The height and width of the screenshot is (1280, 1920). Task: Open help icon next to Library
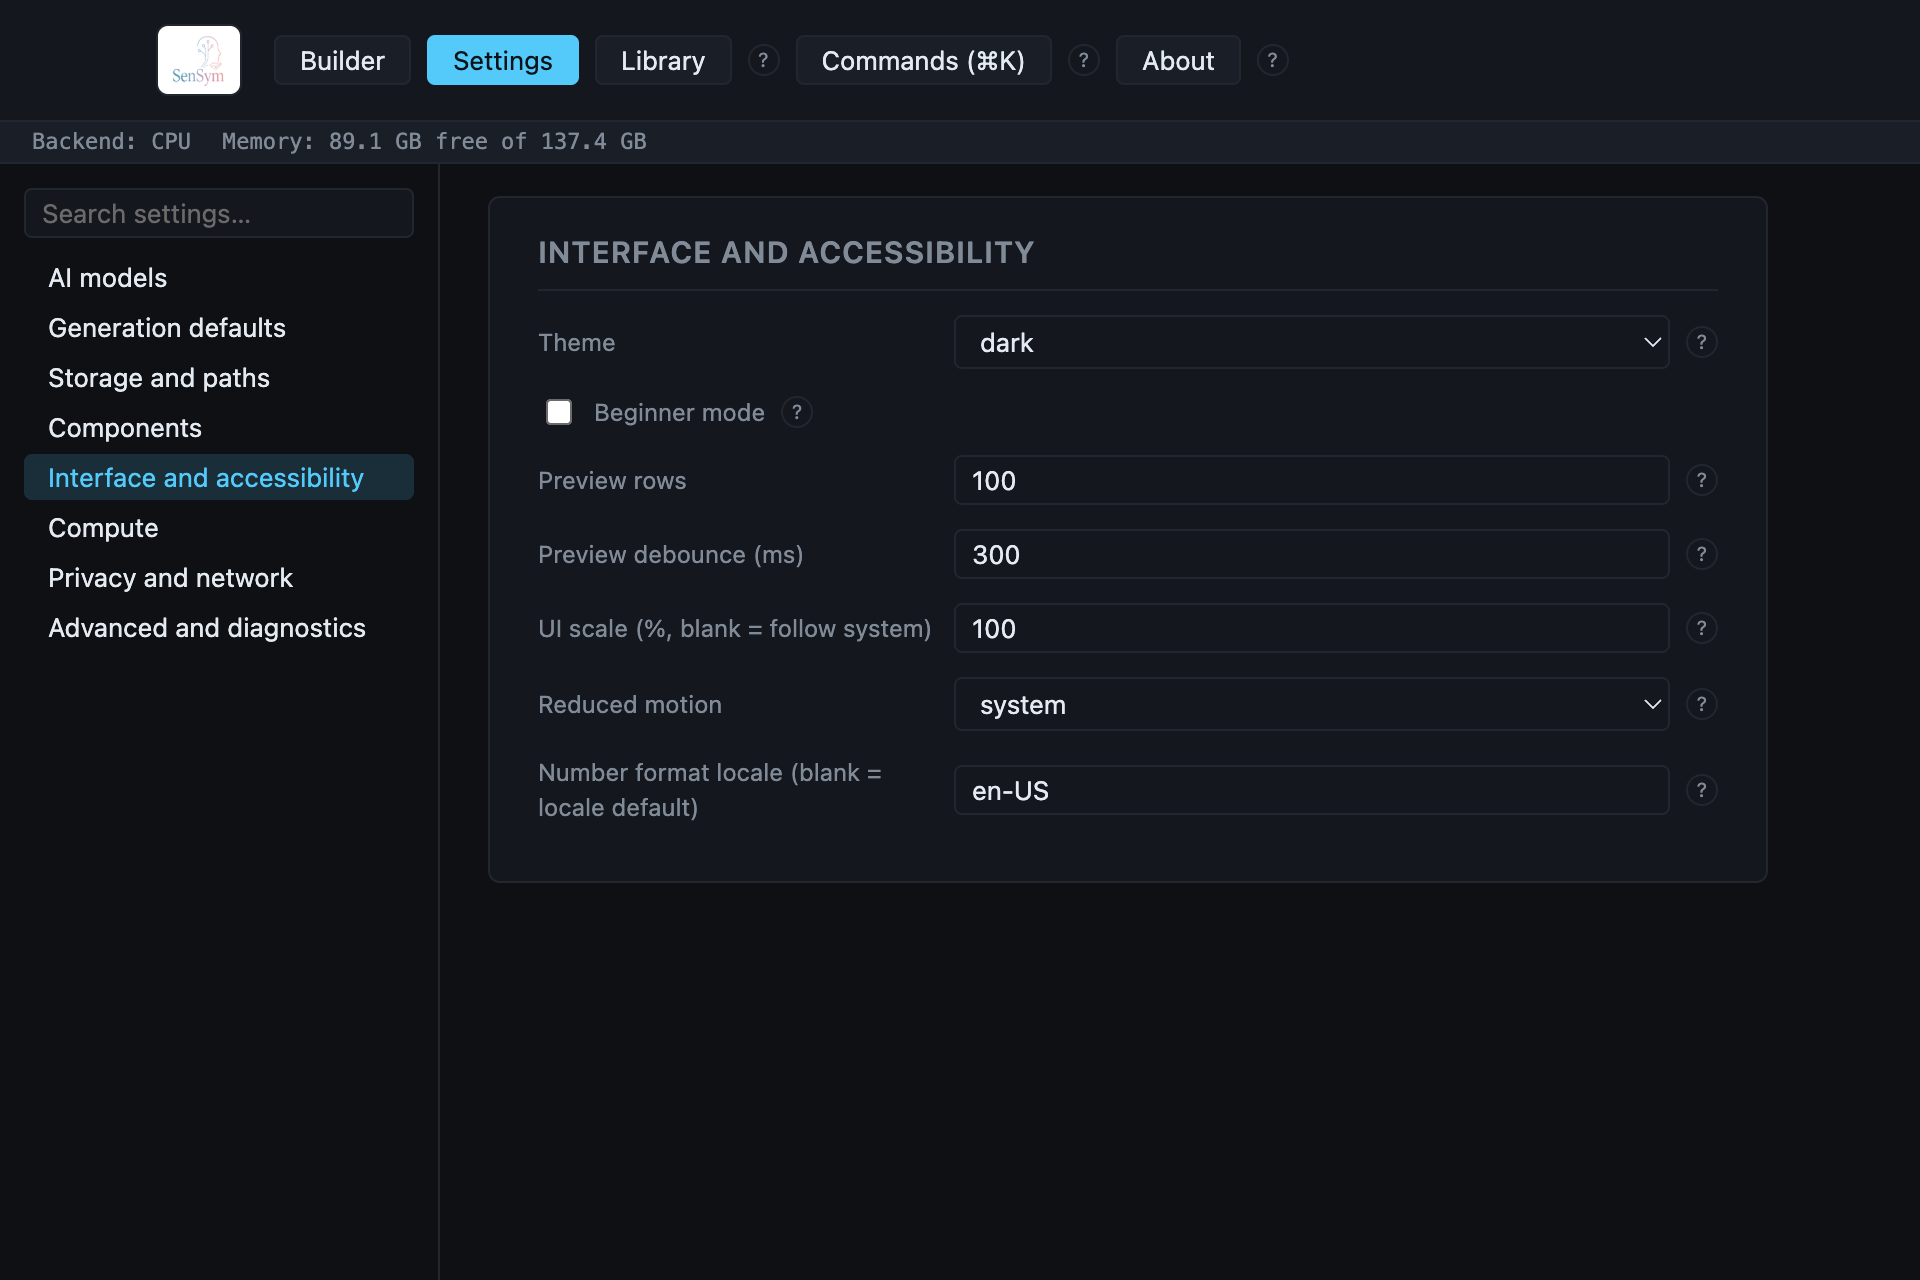click(x=763, y=60)
